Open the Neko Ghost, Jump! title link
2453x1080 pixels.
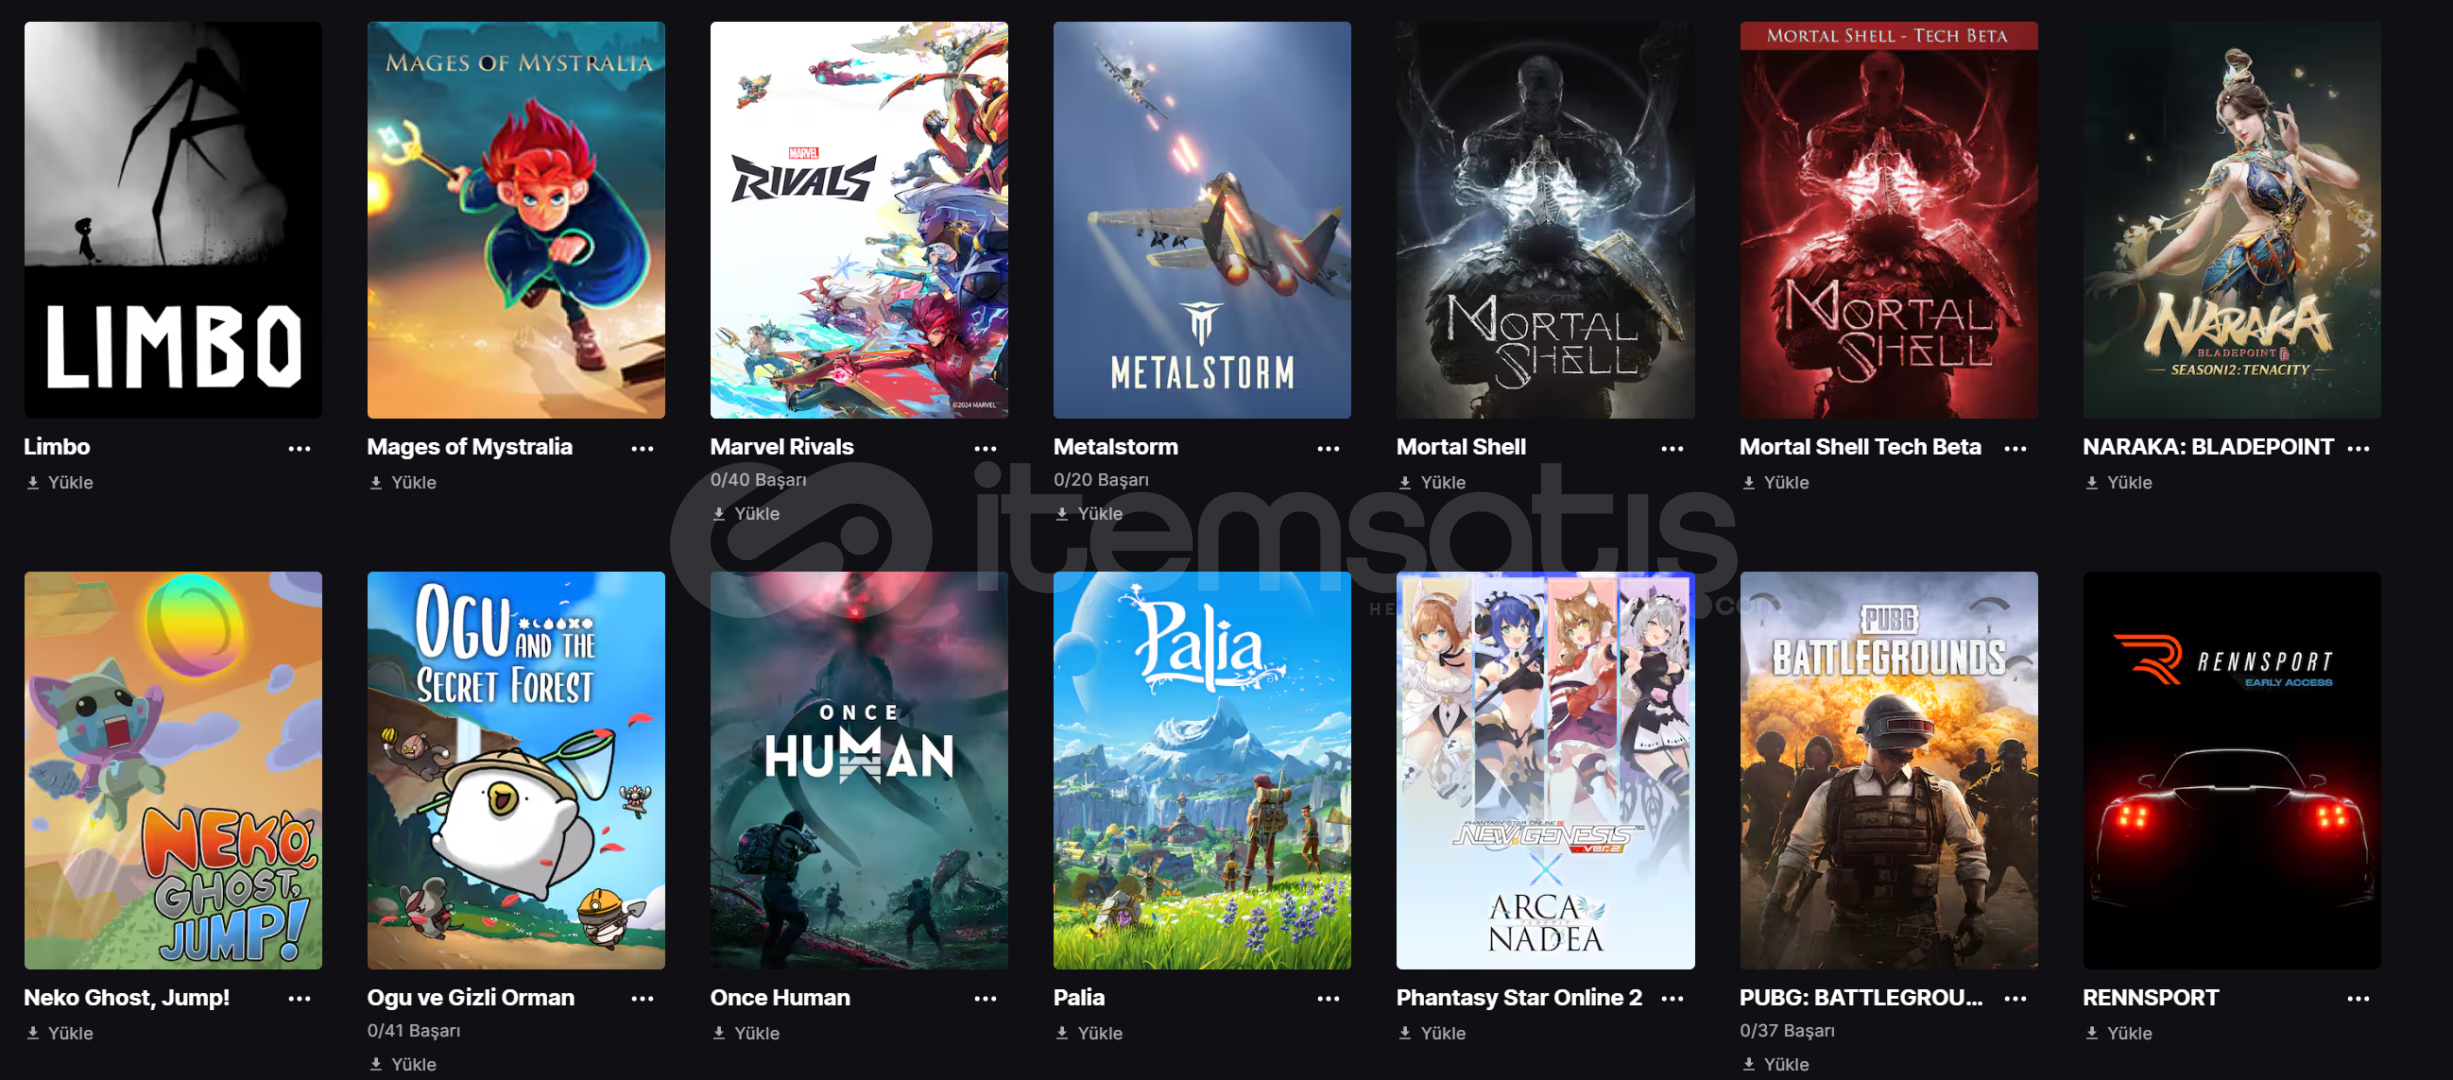coord(127,997)
